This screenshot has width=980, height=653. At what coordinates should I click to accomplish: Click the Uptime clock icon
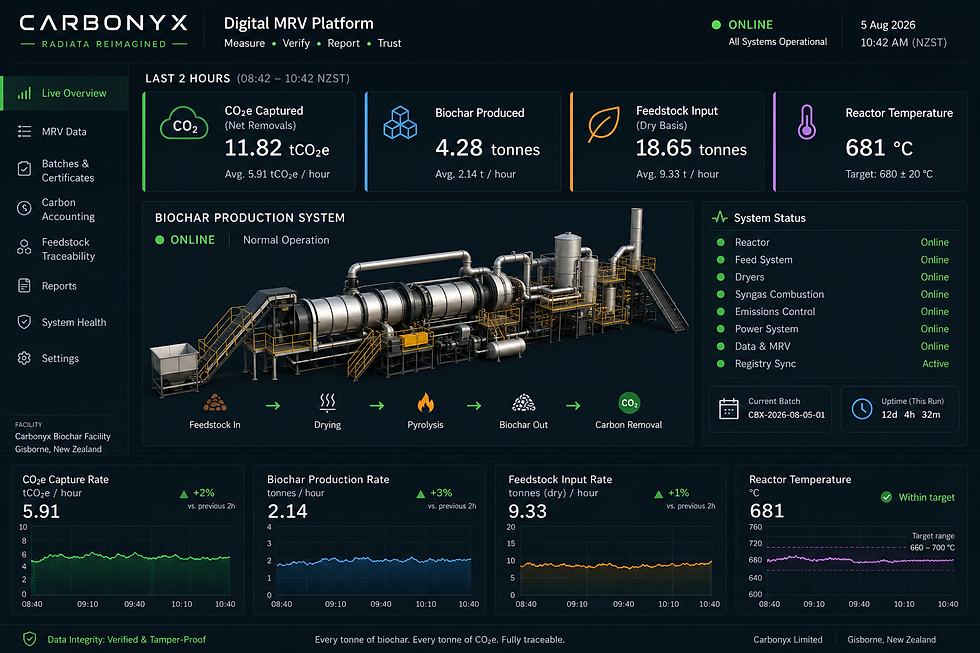click(862, 409)
